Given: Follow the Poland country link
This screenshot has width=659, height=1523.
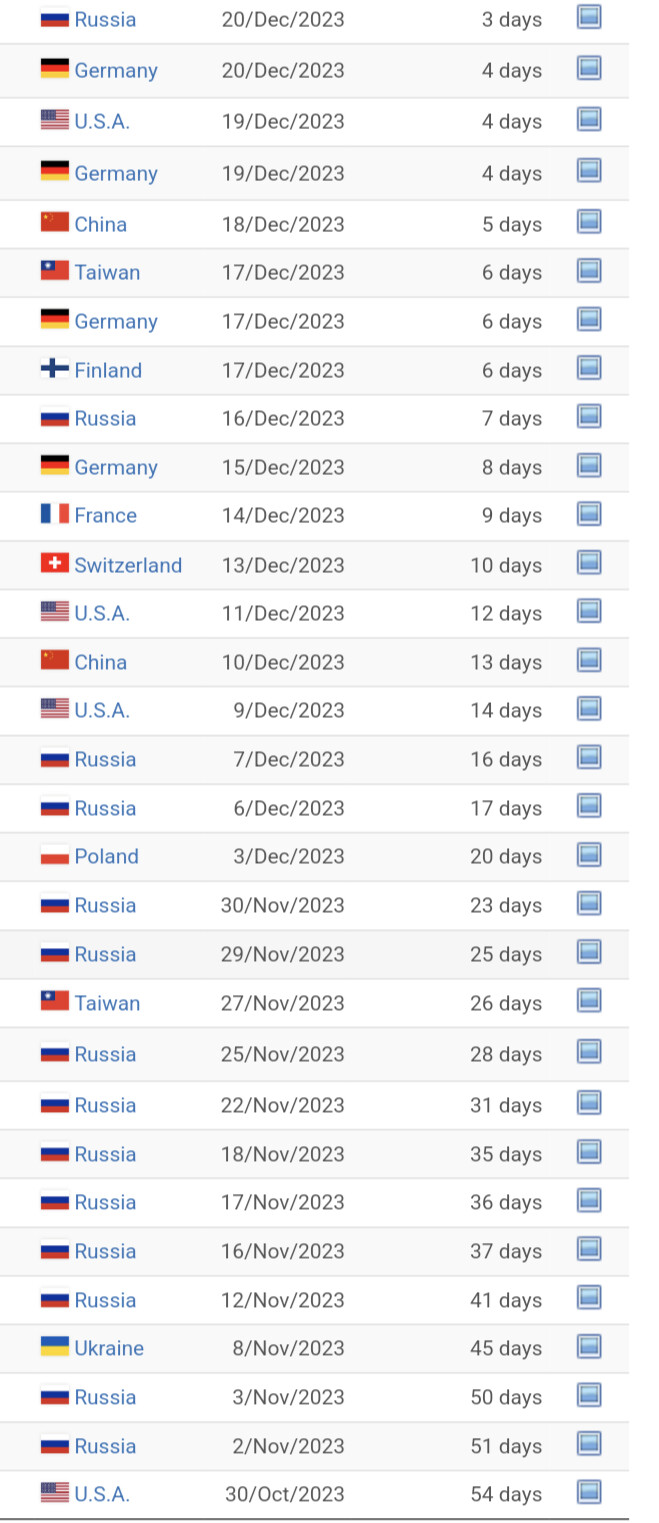Looking at the screenshot, I should pos(106,856).
